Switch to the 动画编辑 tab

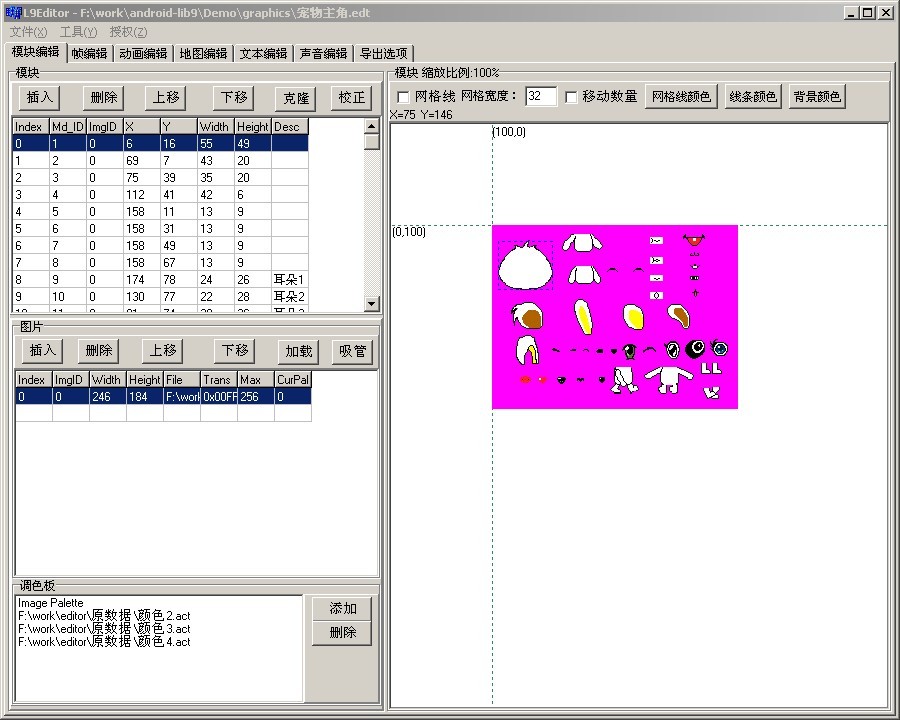tap(143, 53)
